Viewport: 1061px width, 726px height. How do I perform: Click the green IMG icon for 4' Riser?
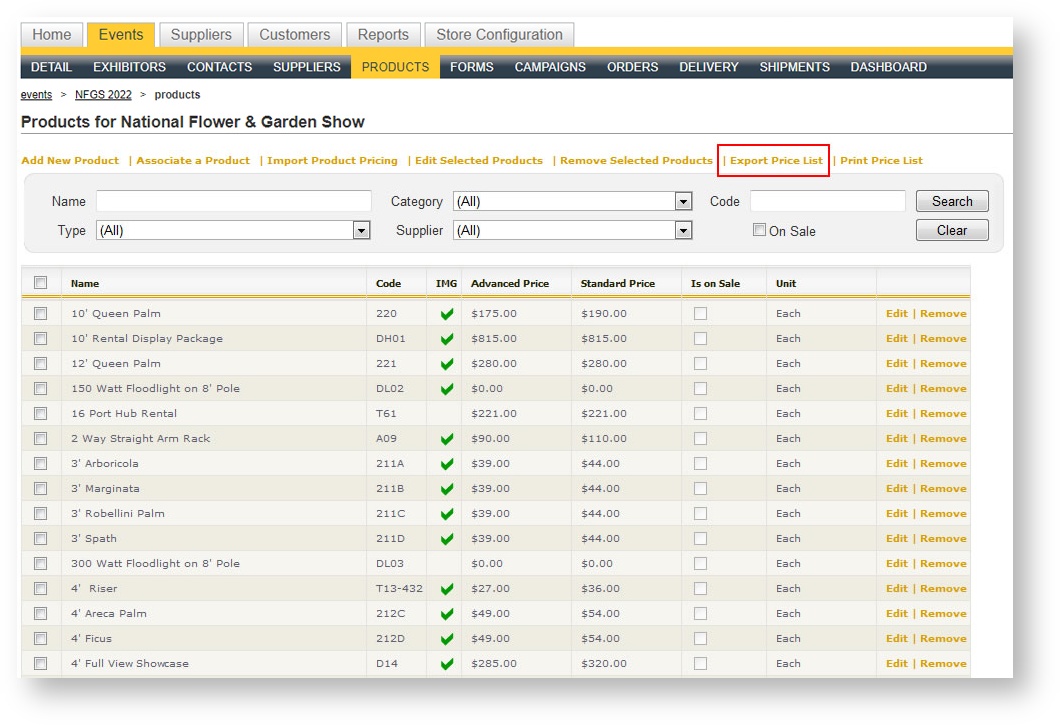445,588
